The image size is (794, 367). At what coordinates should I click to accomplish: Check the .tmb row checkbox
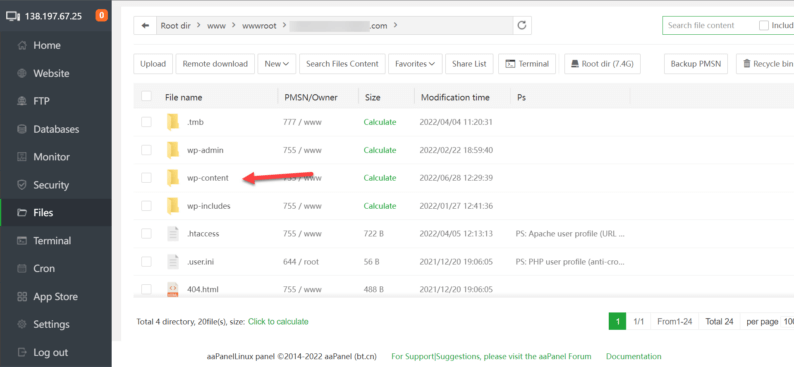(x=146, y=122)
